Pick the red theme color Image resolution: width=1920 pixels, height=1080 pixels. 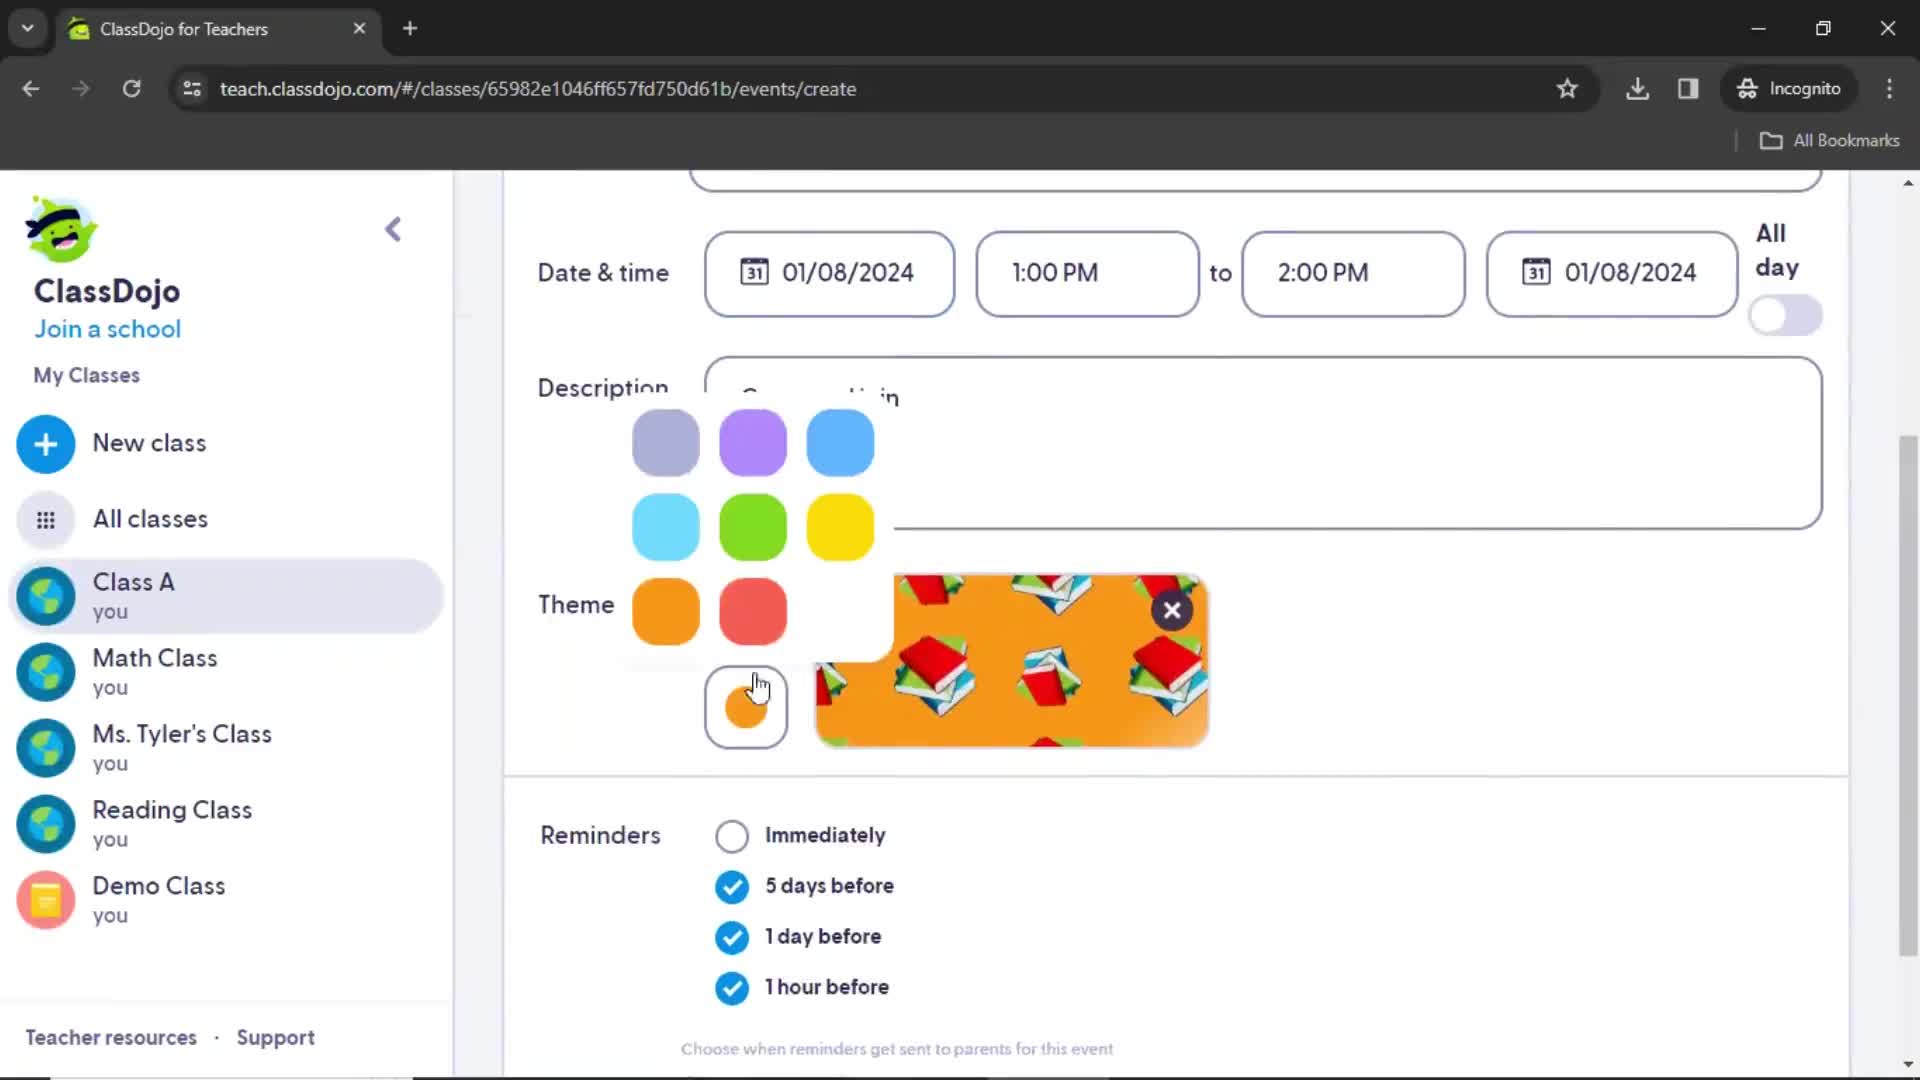pos(753,611)
